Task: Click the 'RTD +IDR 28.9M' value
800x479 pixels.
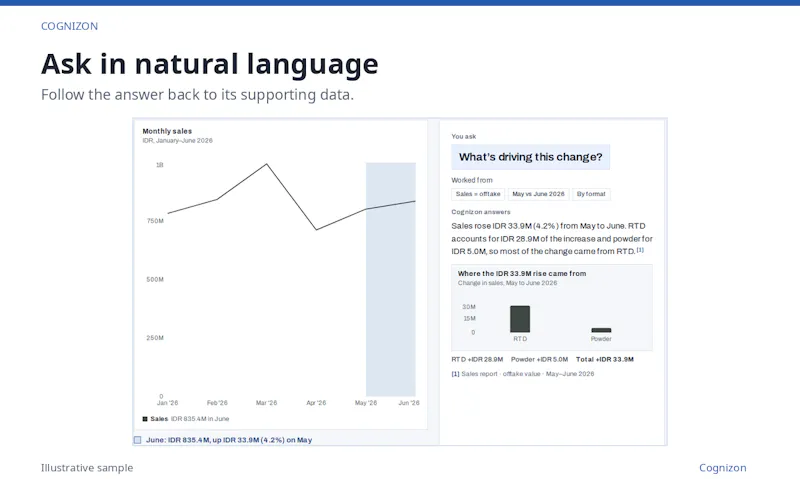Action: [x=477, y=360]
